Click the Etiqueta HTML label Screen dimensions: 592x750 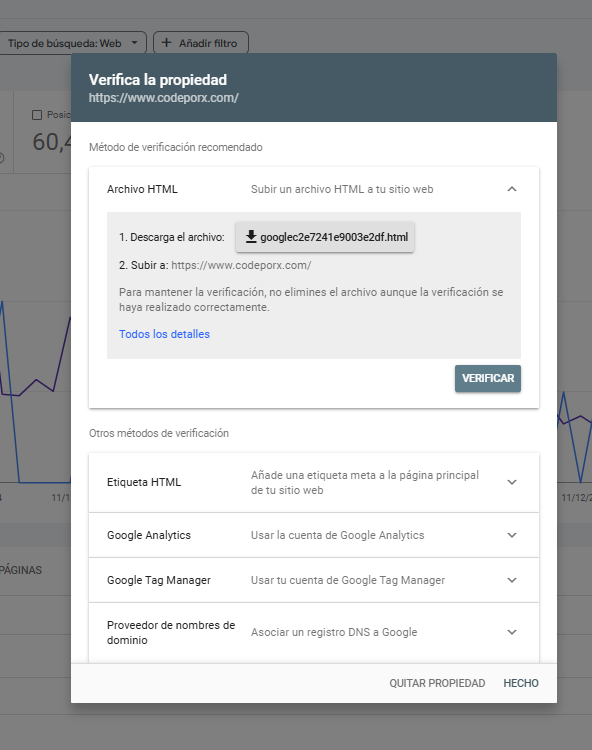pyautogui.click(x=144, y=482)
